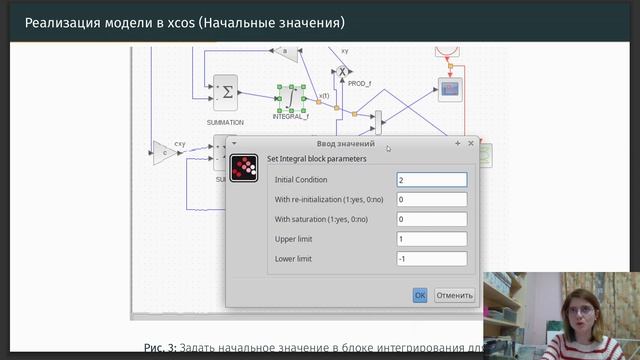Click the 'Lower limit' label
Viewport: 640px width, 360px height.
(x=293, y=259)
